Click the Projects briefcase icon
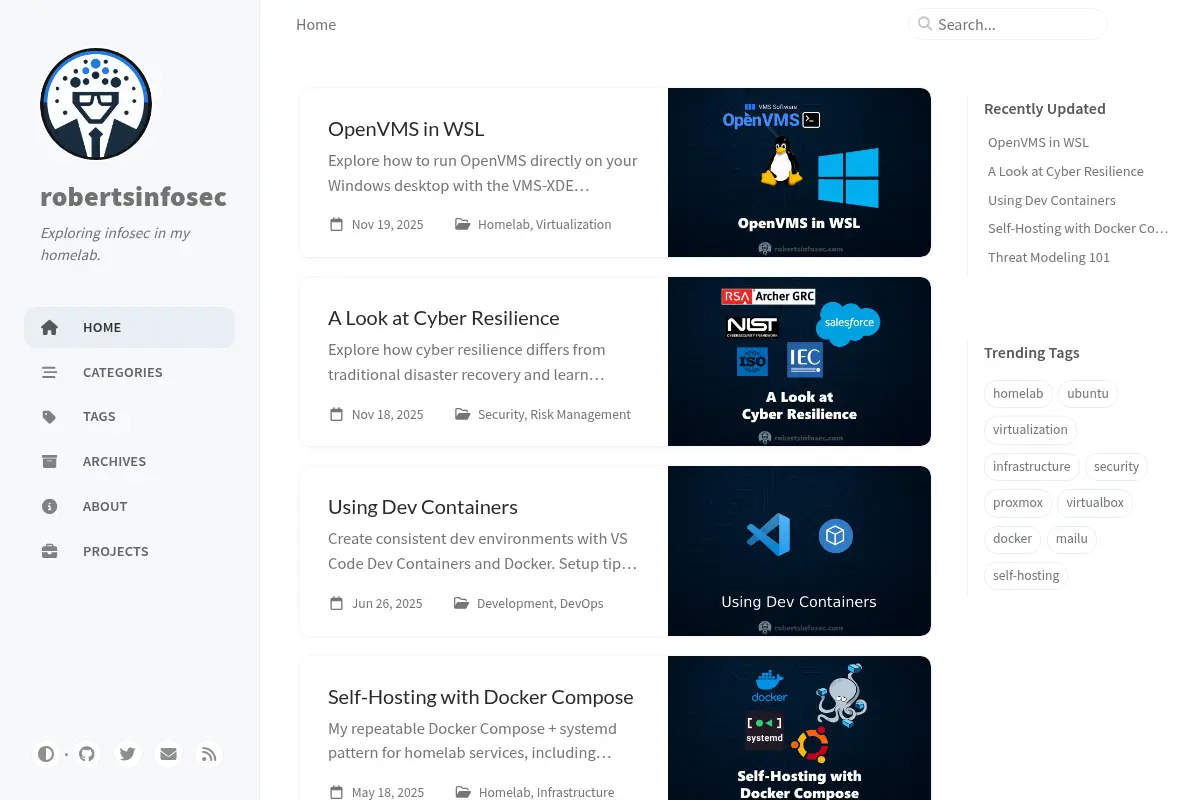 click(x=49, y=551)
